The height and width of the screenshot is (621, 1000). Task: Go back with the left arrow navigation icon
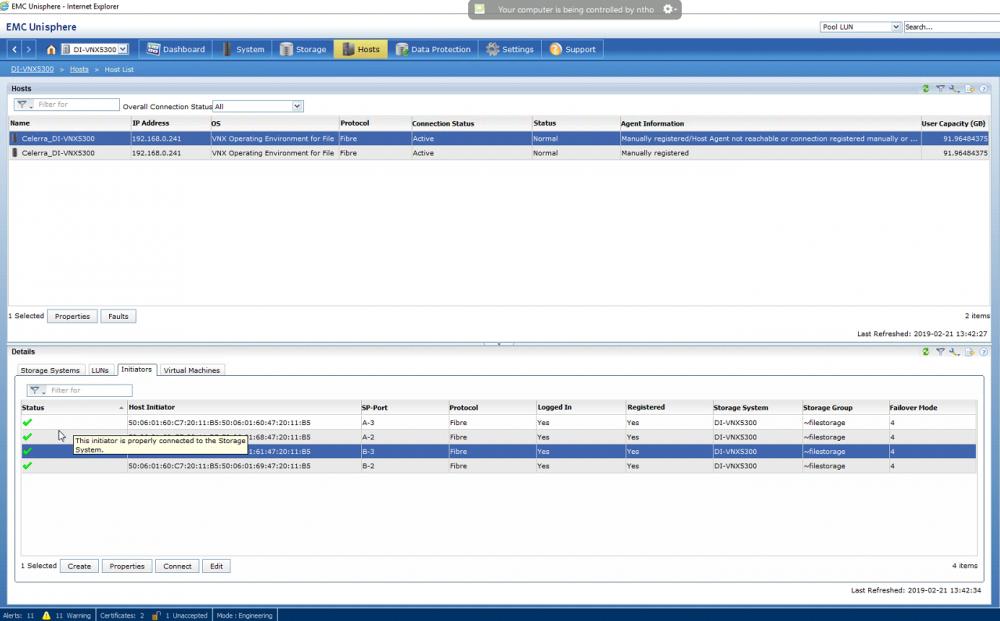coord(14,49)
